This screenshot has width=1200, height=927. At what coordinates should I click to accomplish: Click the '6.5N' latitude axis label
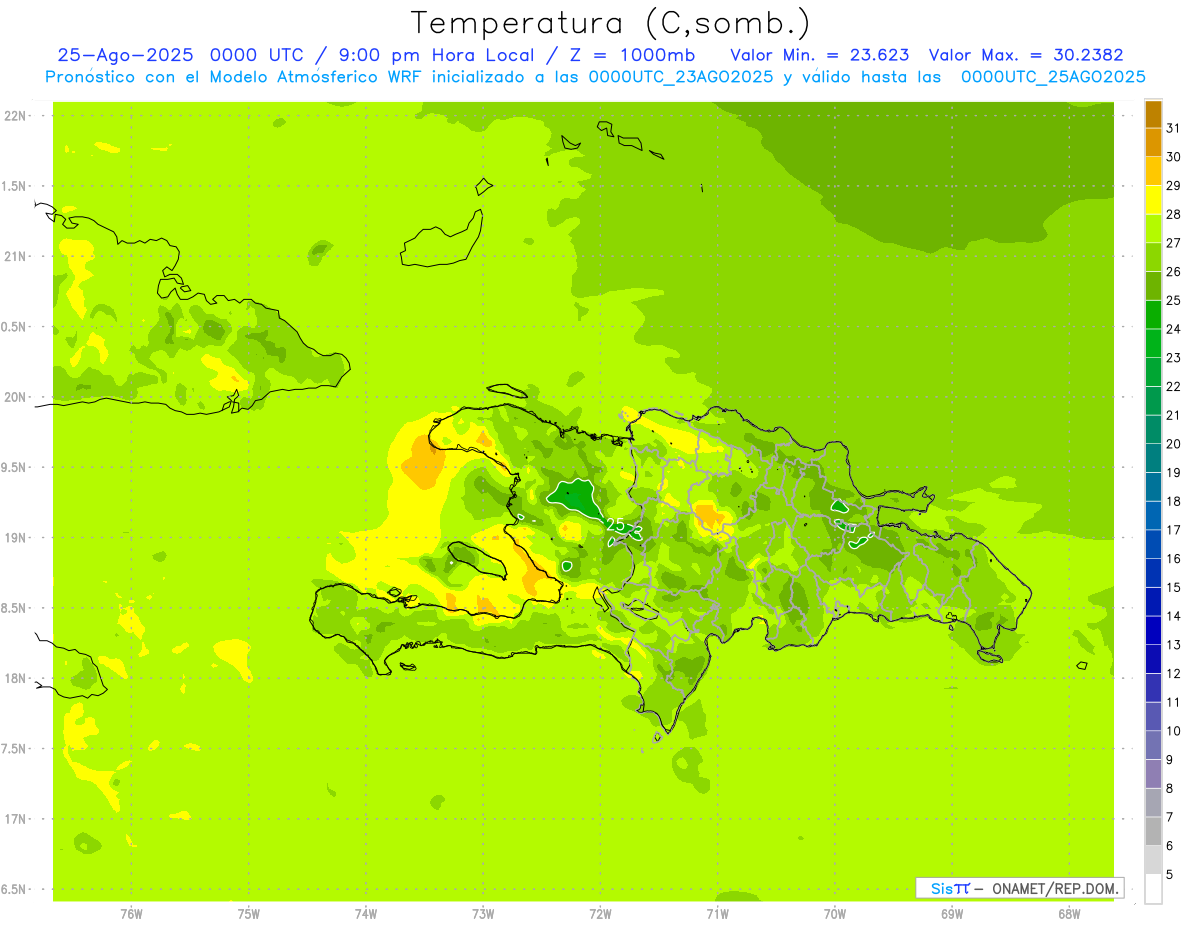14,889
